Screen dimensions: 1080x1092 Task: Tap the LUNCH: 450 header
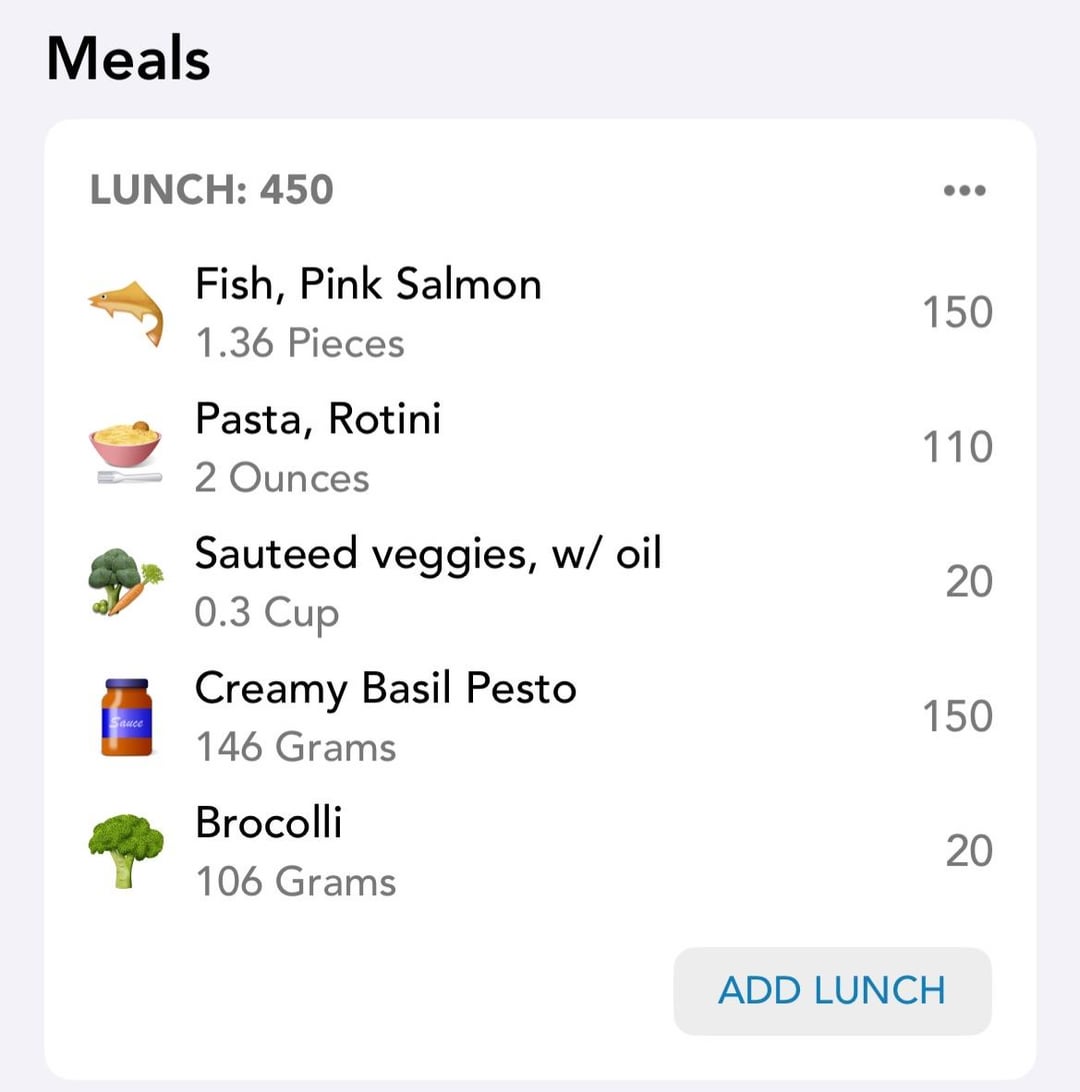coord(212,189)
